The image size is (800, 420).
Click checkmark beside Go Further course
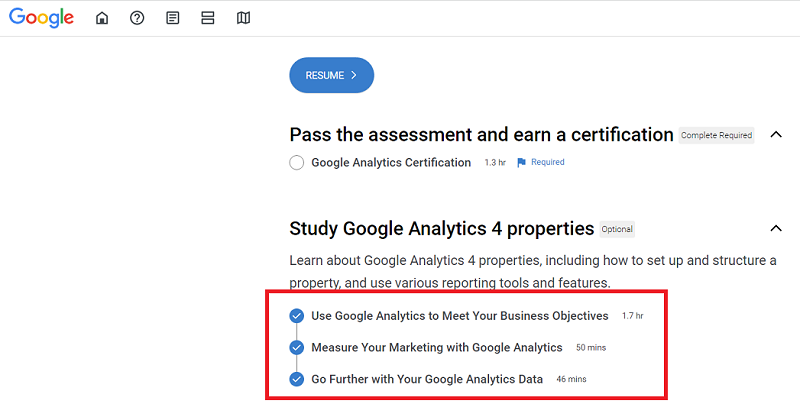pos(296,379)
